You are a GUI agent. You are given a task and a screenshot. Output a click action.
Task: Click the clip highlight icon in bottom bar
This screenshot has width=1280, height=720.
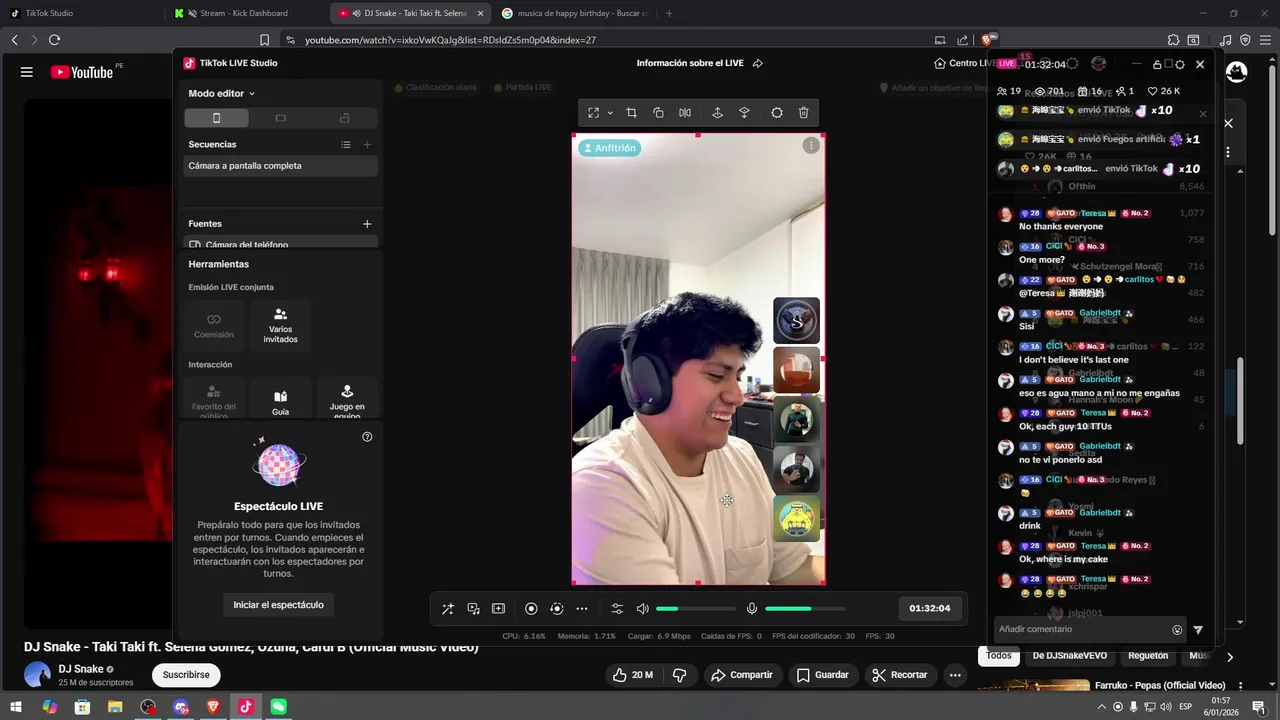click(499, 608)
